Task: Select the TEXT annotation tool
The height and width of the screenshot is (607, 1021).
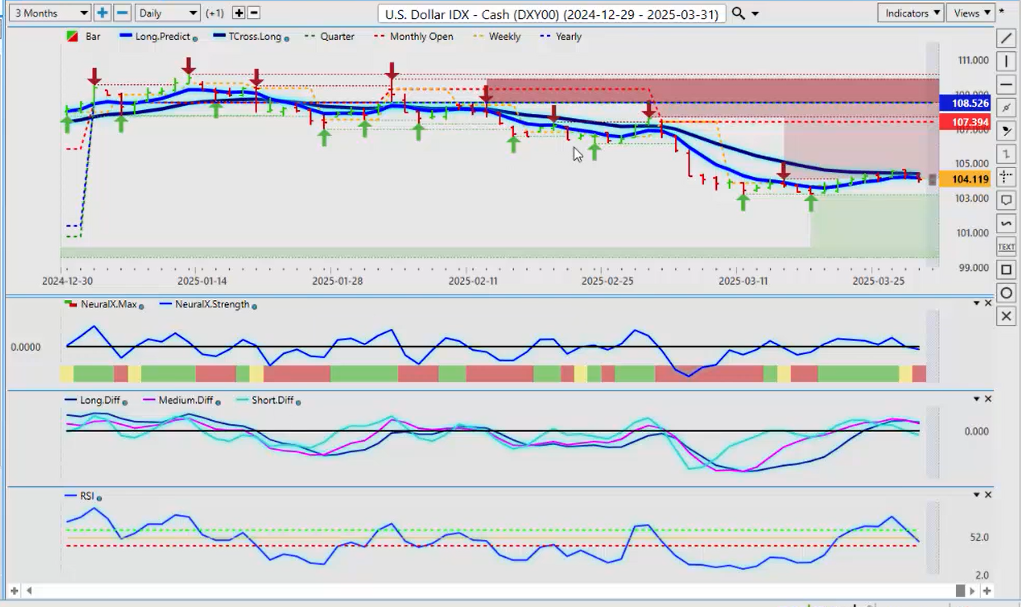Action: pyautogui.click(x=1007, y=246)
